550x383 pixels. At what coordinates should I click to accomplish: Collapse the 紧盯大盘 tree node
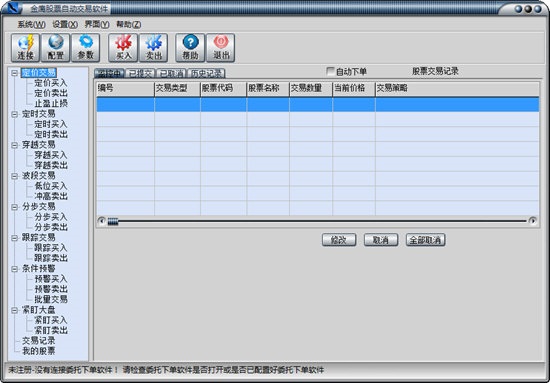pyautogui.click(x=14, y=310)
